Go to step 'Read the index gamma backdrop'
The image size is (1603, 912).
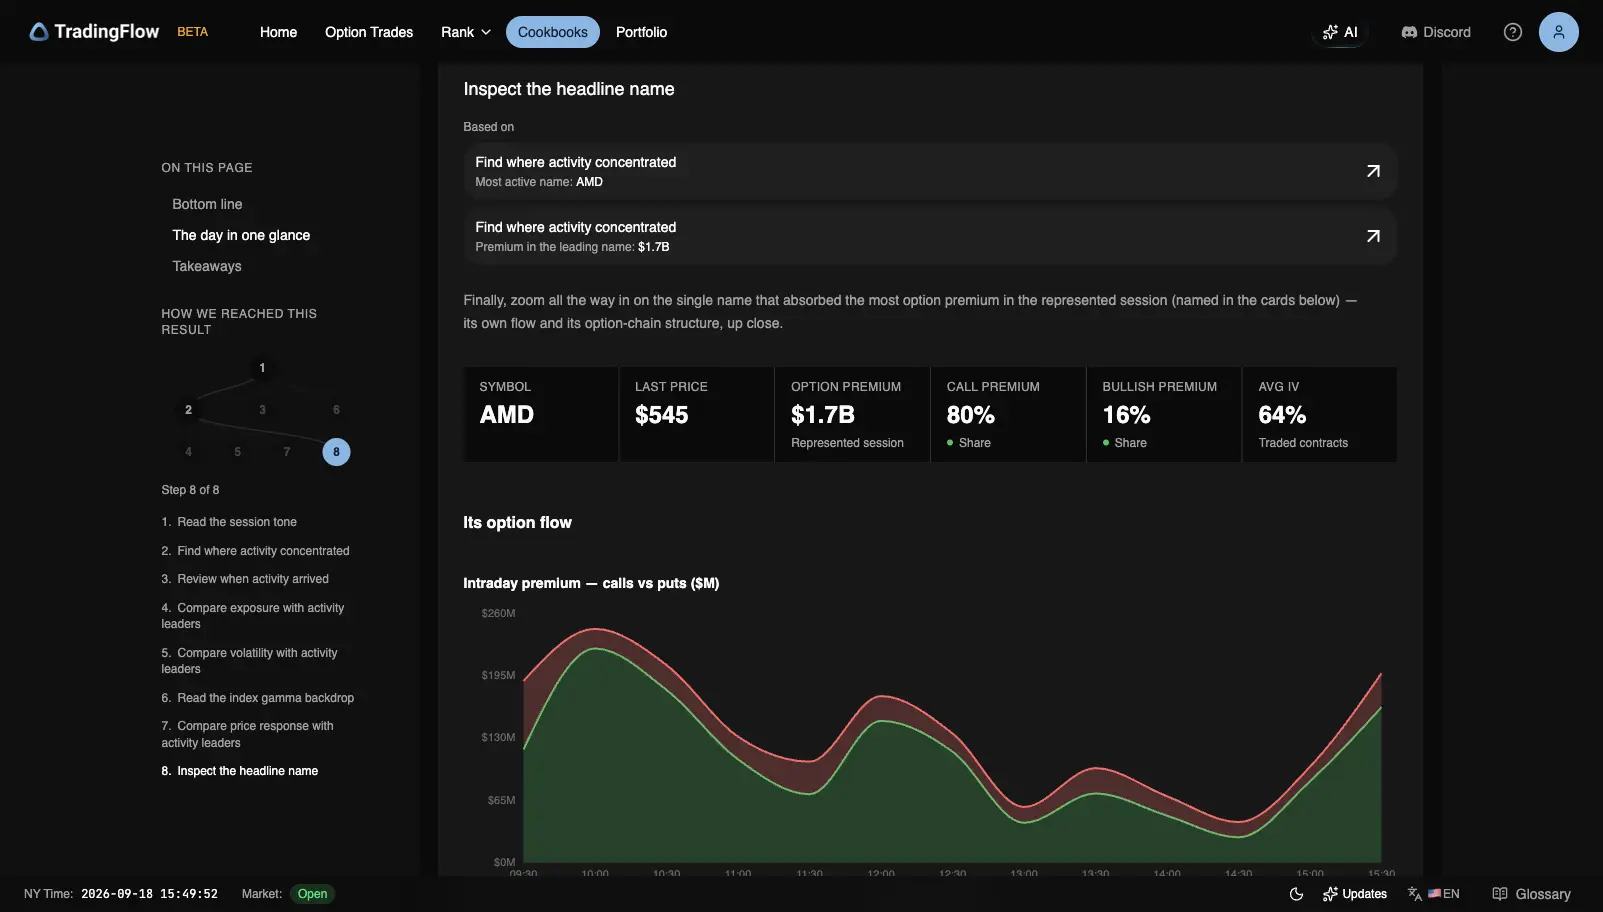[257, 698]
